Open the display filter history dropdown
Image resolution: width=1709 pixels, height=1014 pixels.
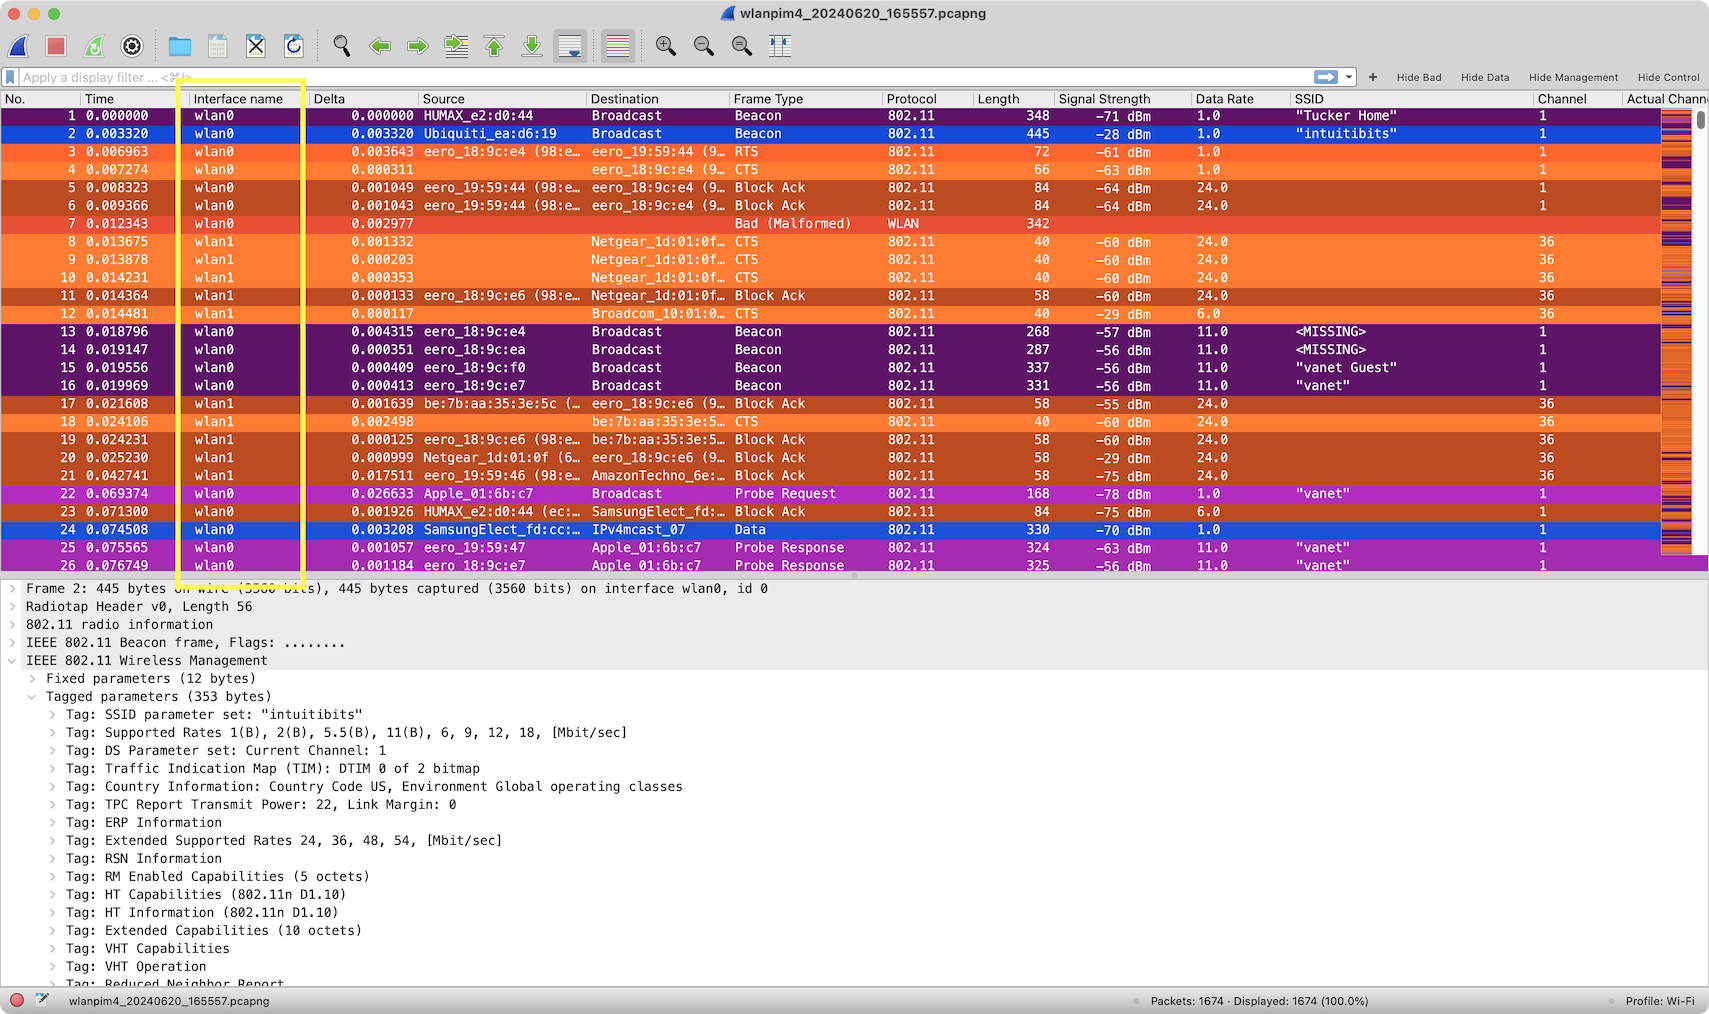coord(1351,76)
